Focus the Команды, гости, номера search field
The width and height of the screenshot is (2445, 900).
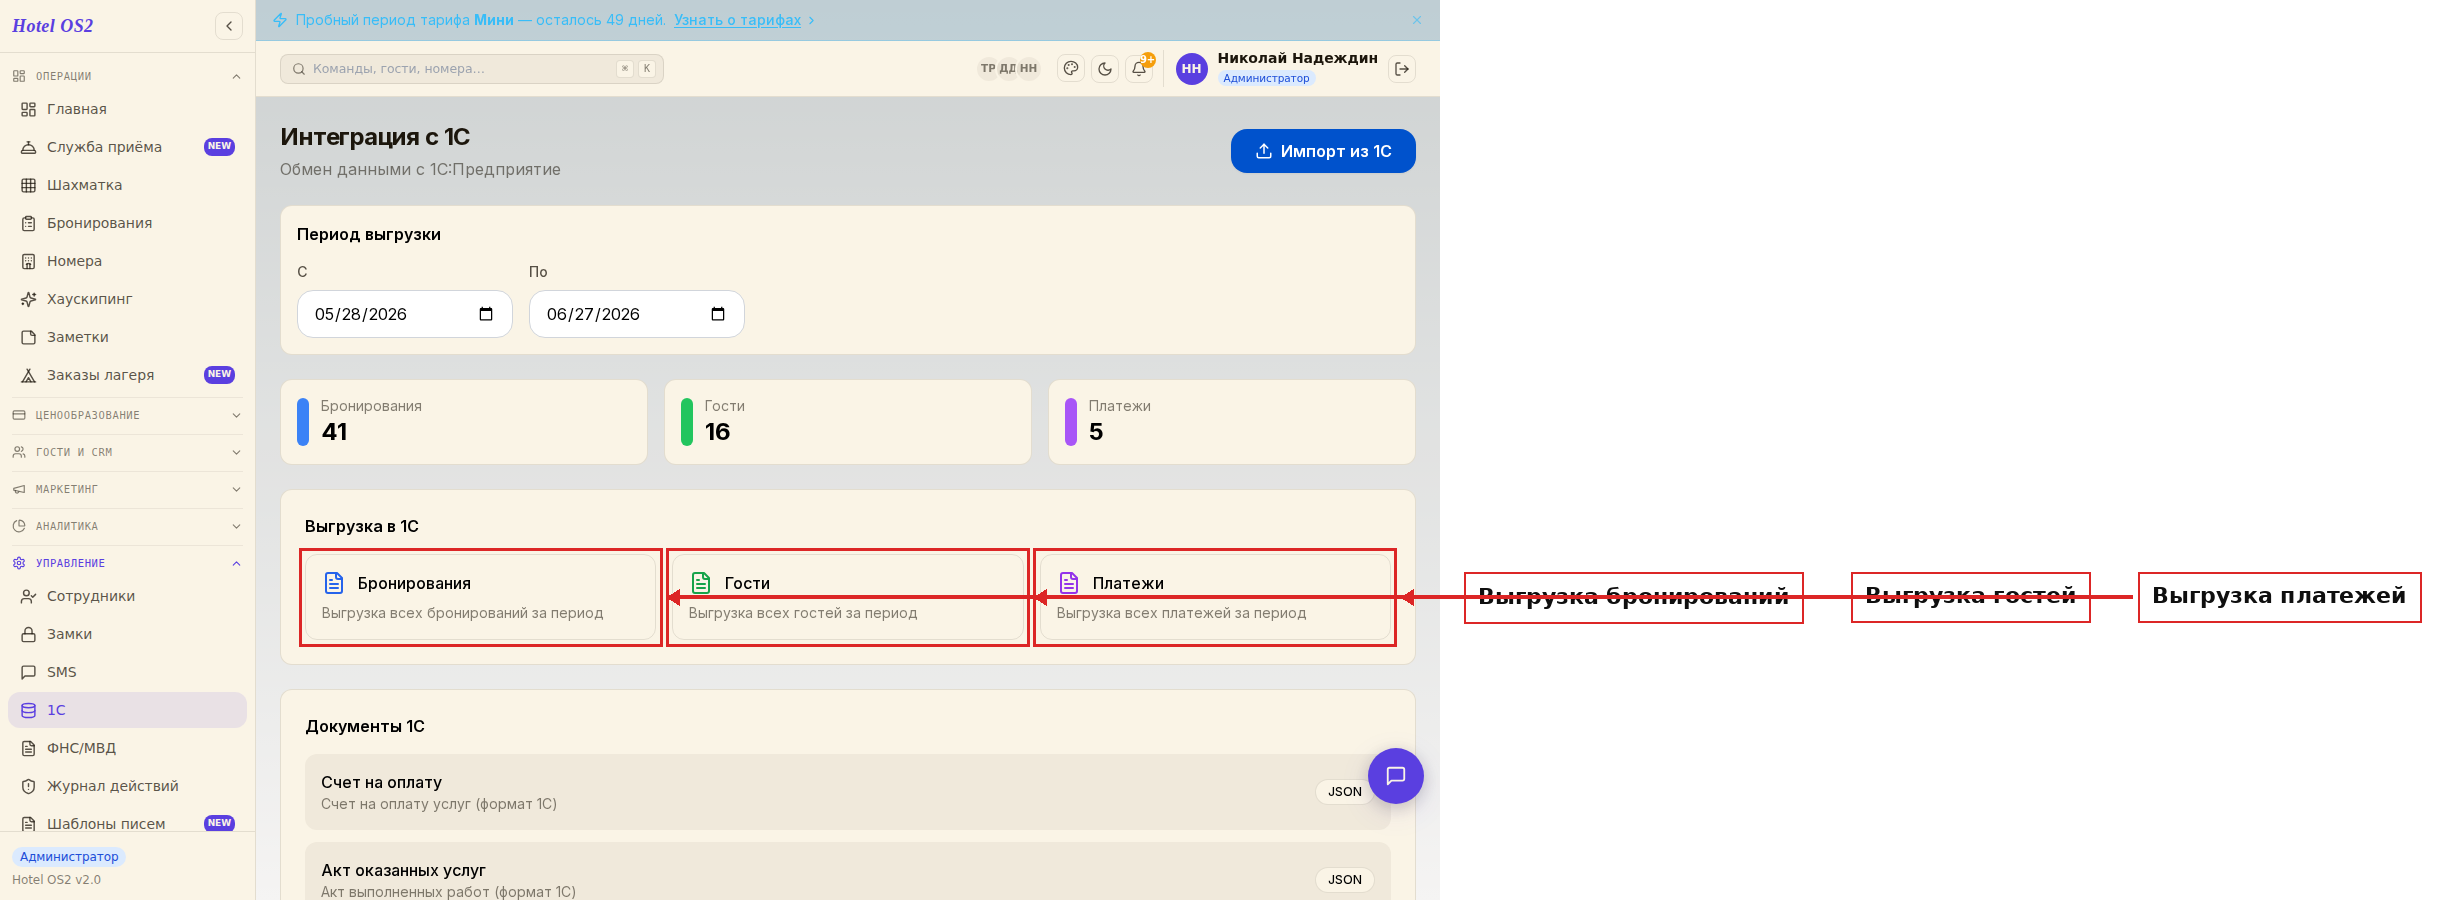(x=472, y=69)
